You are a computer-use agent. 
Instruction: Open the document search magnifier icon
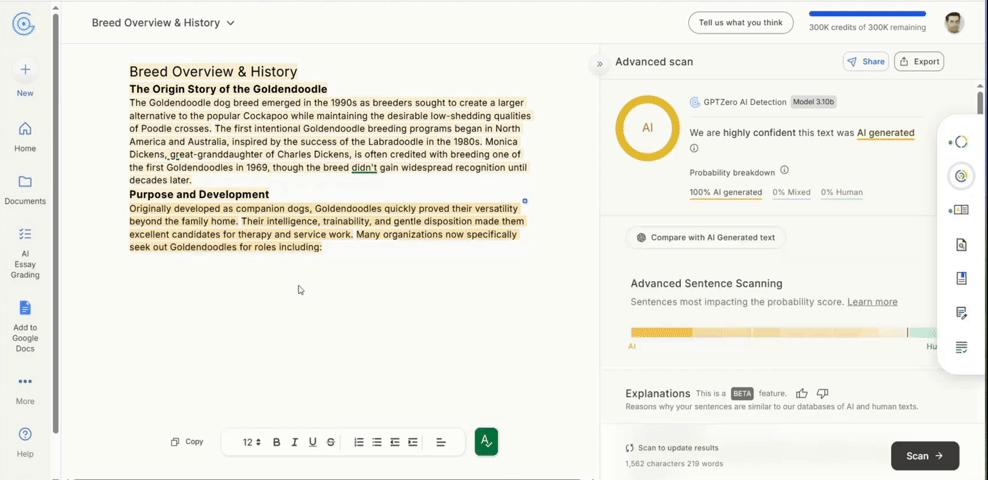(961, 244)
